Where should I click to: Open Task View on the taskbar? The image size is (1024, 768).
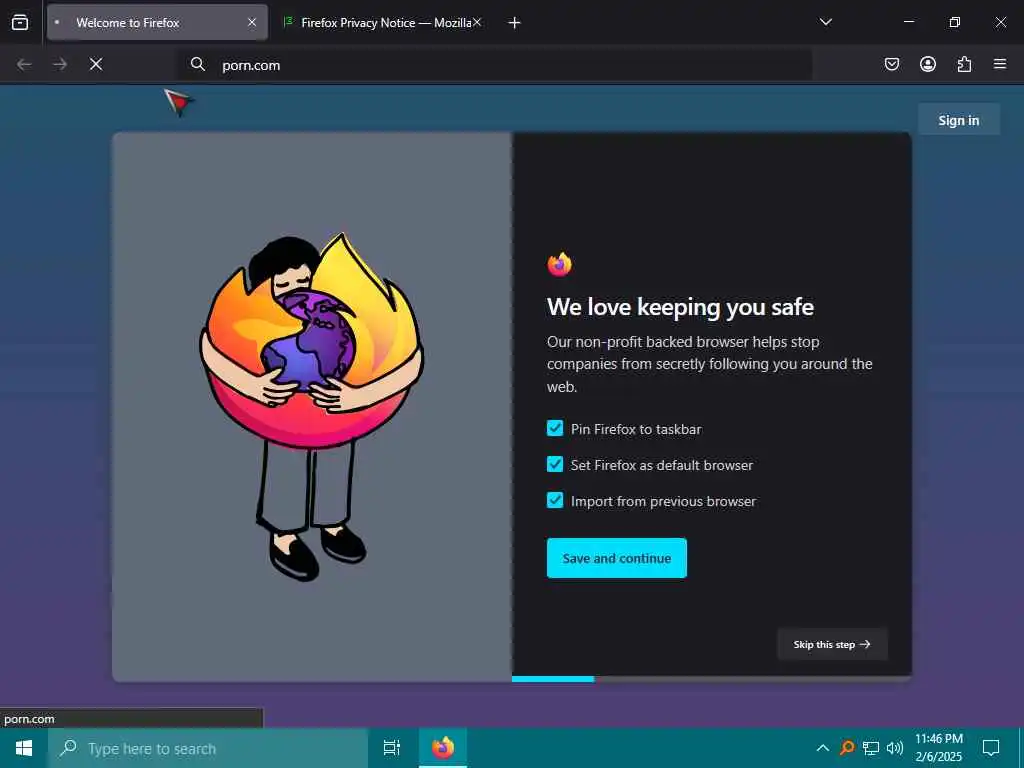pyautogui.click(x=392, y=748)
